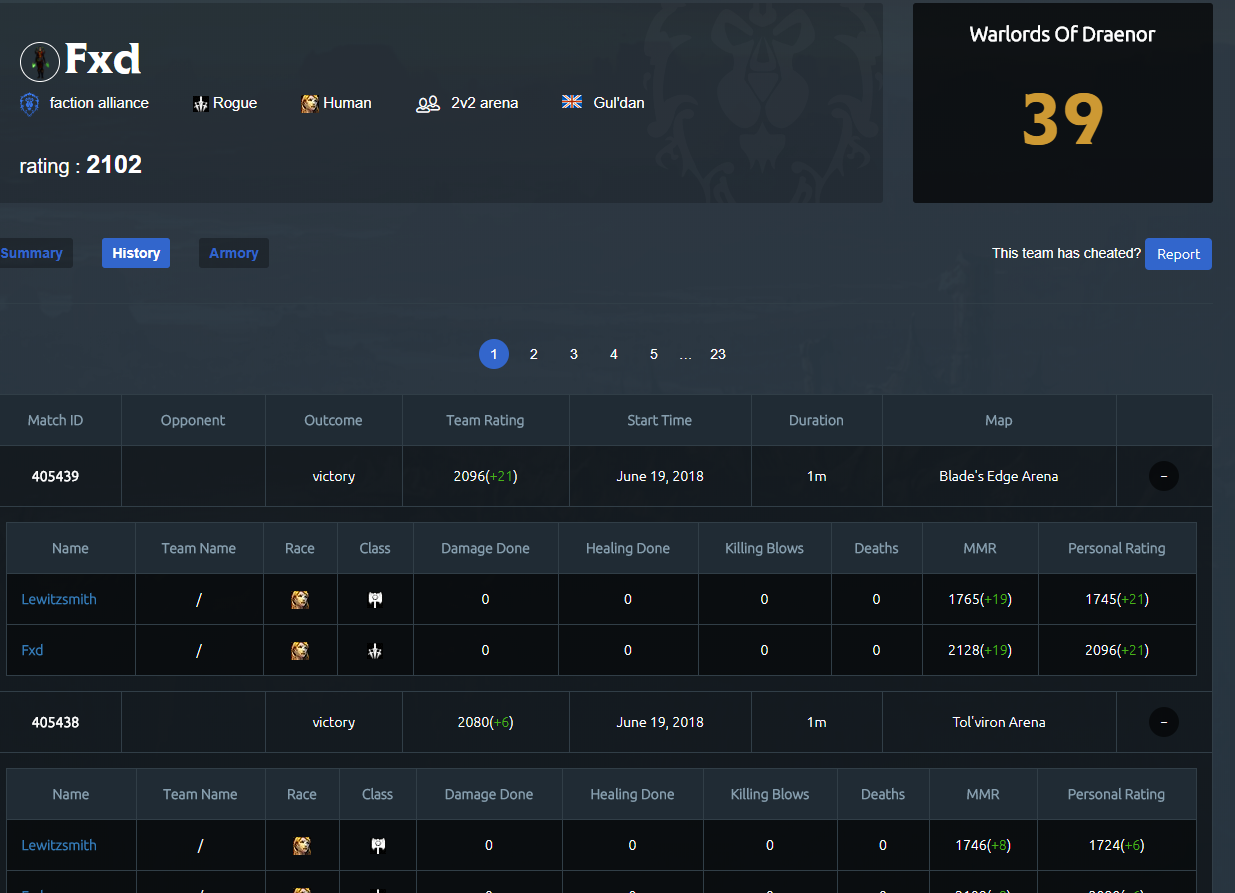Click the Warlords Of Draenor rank 39 card
The height and width of the screenshot is (893, 1235).
pos(1062,103)
